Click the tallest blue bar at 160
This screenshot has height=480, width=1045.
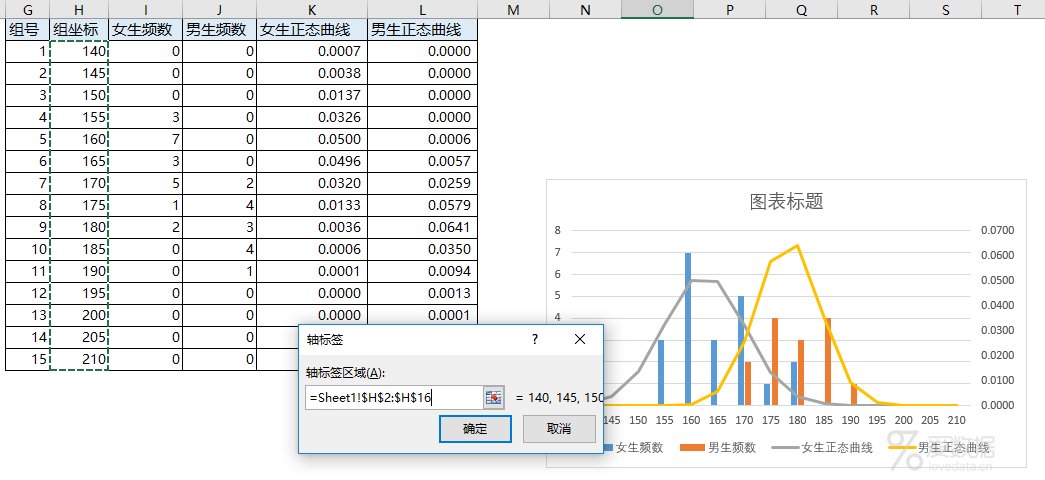(687, 329)
